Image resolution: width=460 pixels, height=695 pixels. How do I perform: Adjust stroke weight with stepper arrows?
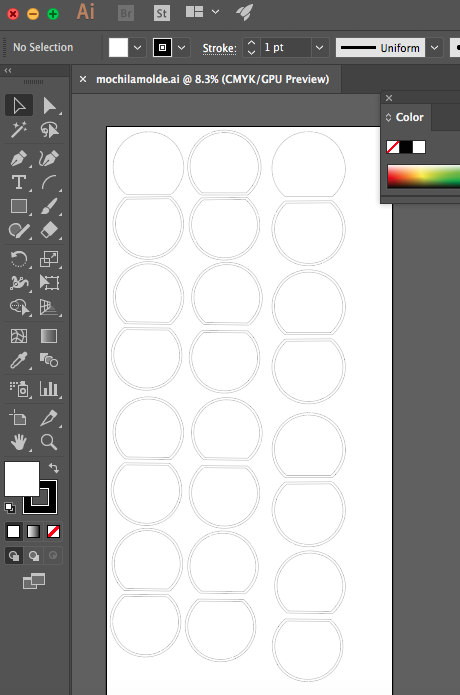coord(251,47)
